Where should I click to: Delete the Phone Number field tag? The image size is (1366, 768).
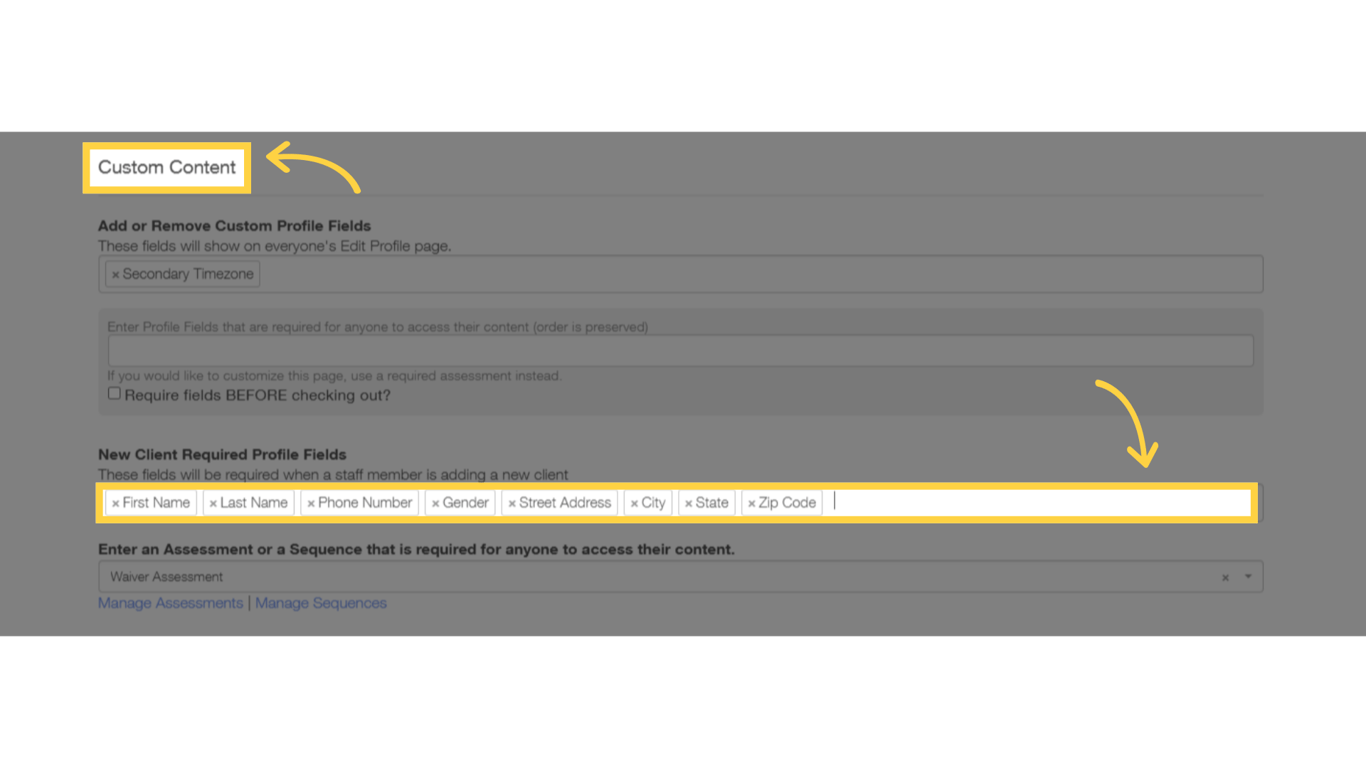310,502
